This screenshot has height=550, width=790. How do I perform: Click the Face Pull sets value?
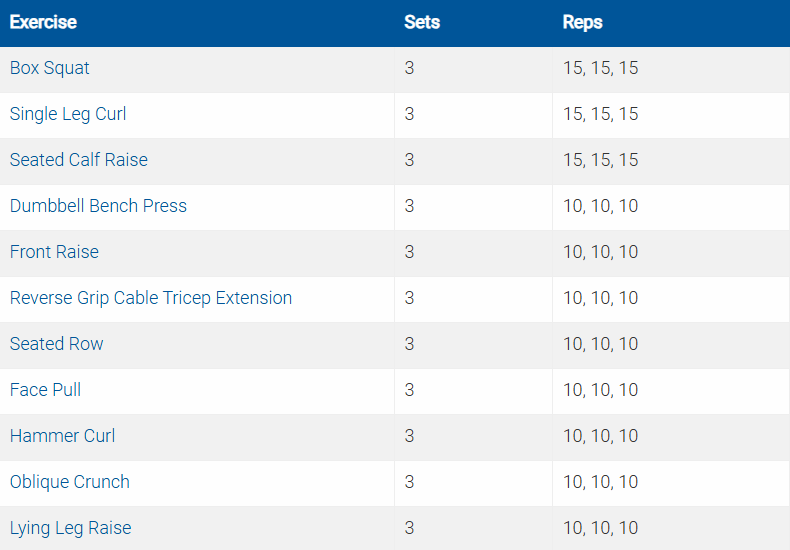click(409, 390)
